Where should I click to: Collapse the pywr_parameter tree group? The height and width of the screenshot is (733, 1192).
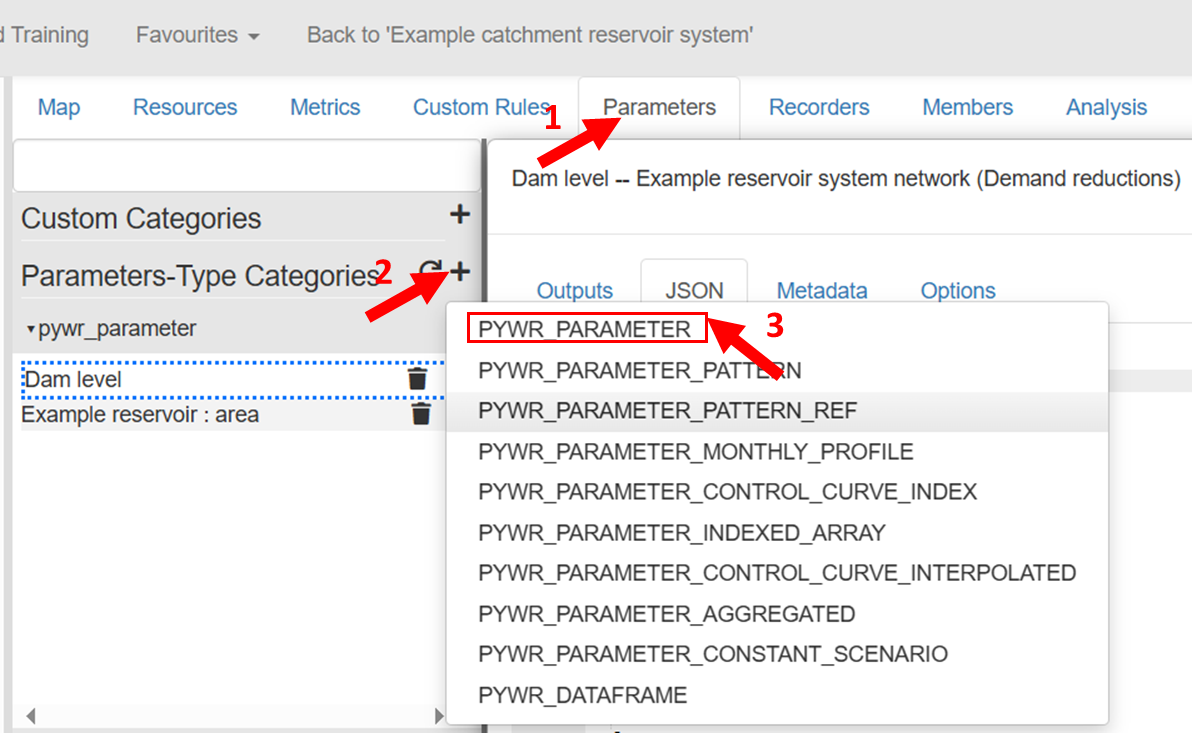coord(31,329)
